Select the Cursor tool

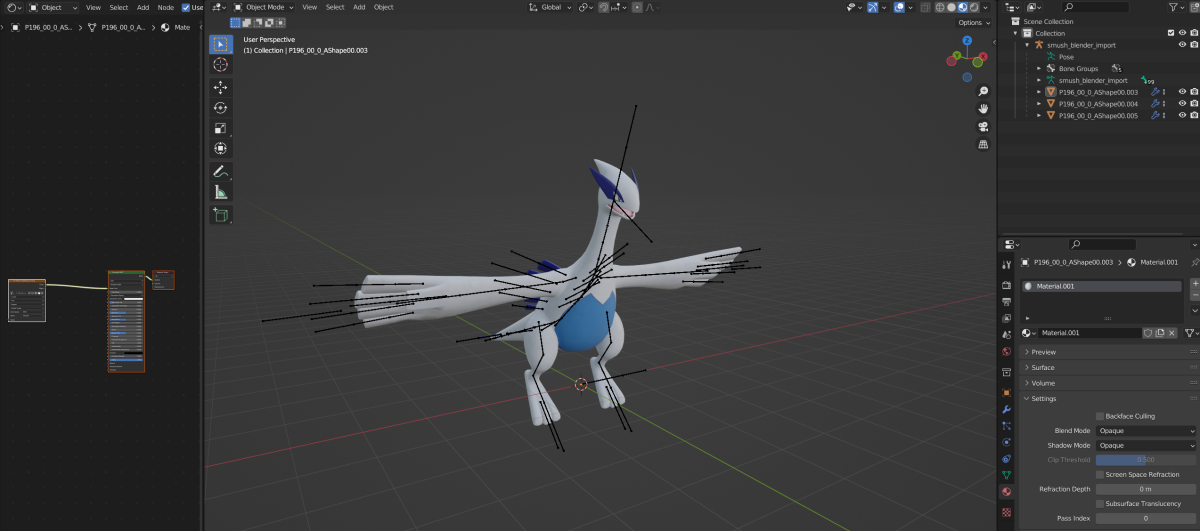[x=220, y=64]
